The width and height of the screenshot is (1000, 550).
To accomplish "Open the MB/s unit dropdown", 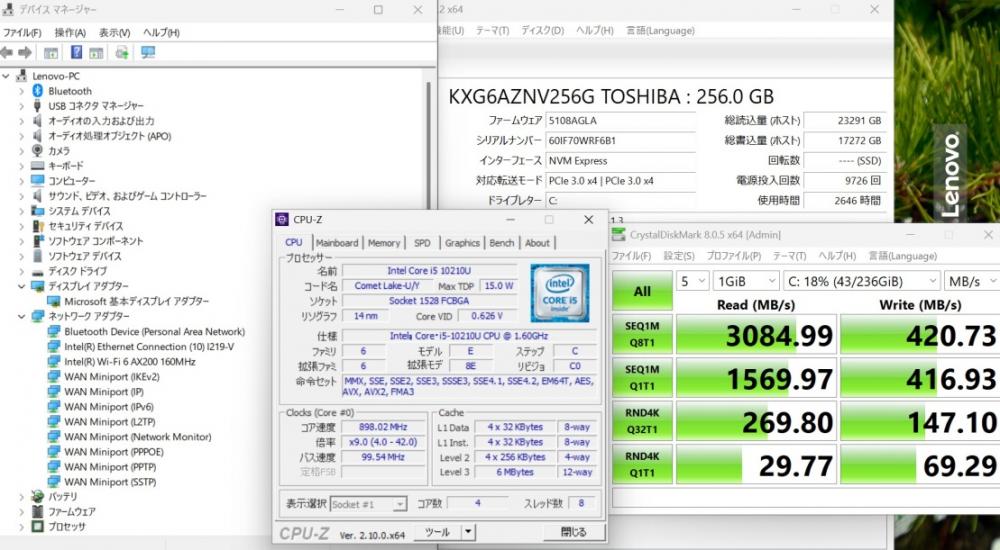I will coord(970,281).
